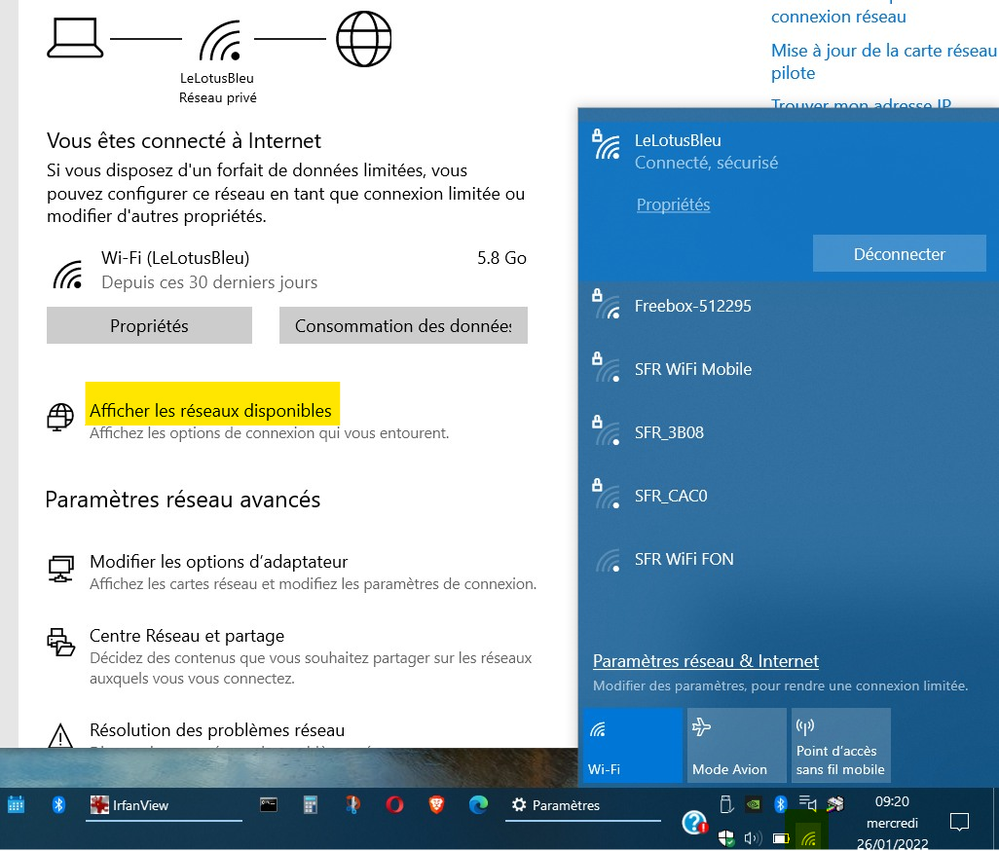Viewport: 999px width, 853px height.
Task: Select the SFR_3B08 network
Action: click(788, 433)
